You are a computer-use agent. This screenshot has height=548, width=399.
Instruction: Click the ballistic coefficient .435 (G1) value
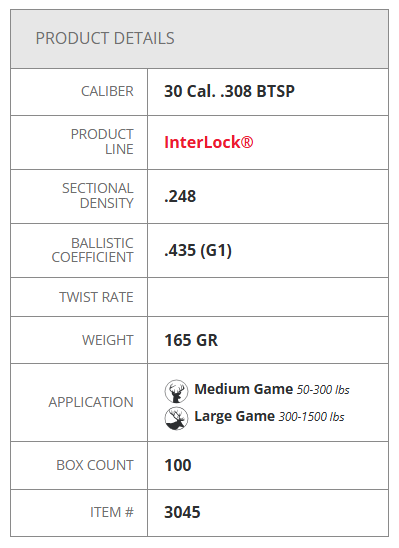pyautogui.click(x=198, y=251)
